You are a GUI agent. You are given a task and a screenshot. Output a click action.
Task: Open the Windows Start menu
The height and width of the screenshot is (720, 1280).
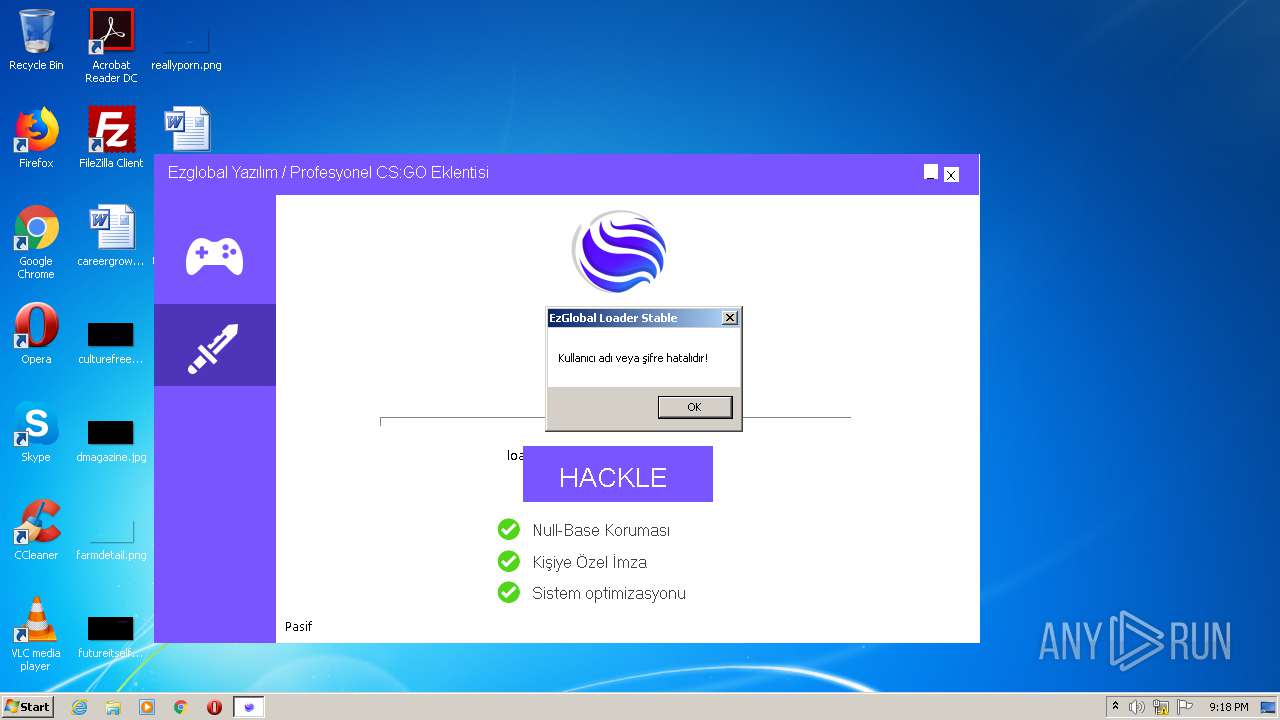(28, 707)
